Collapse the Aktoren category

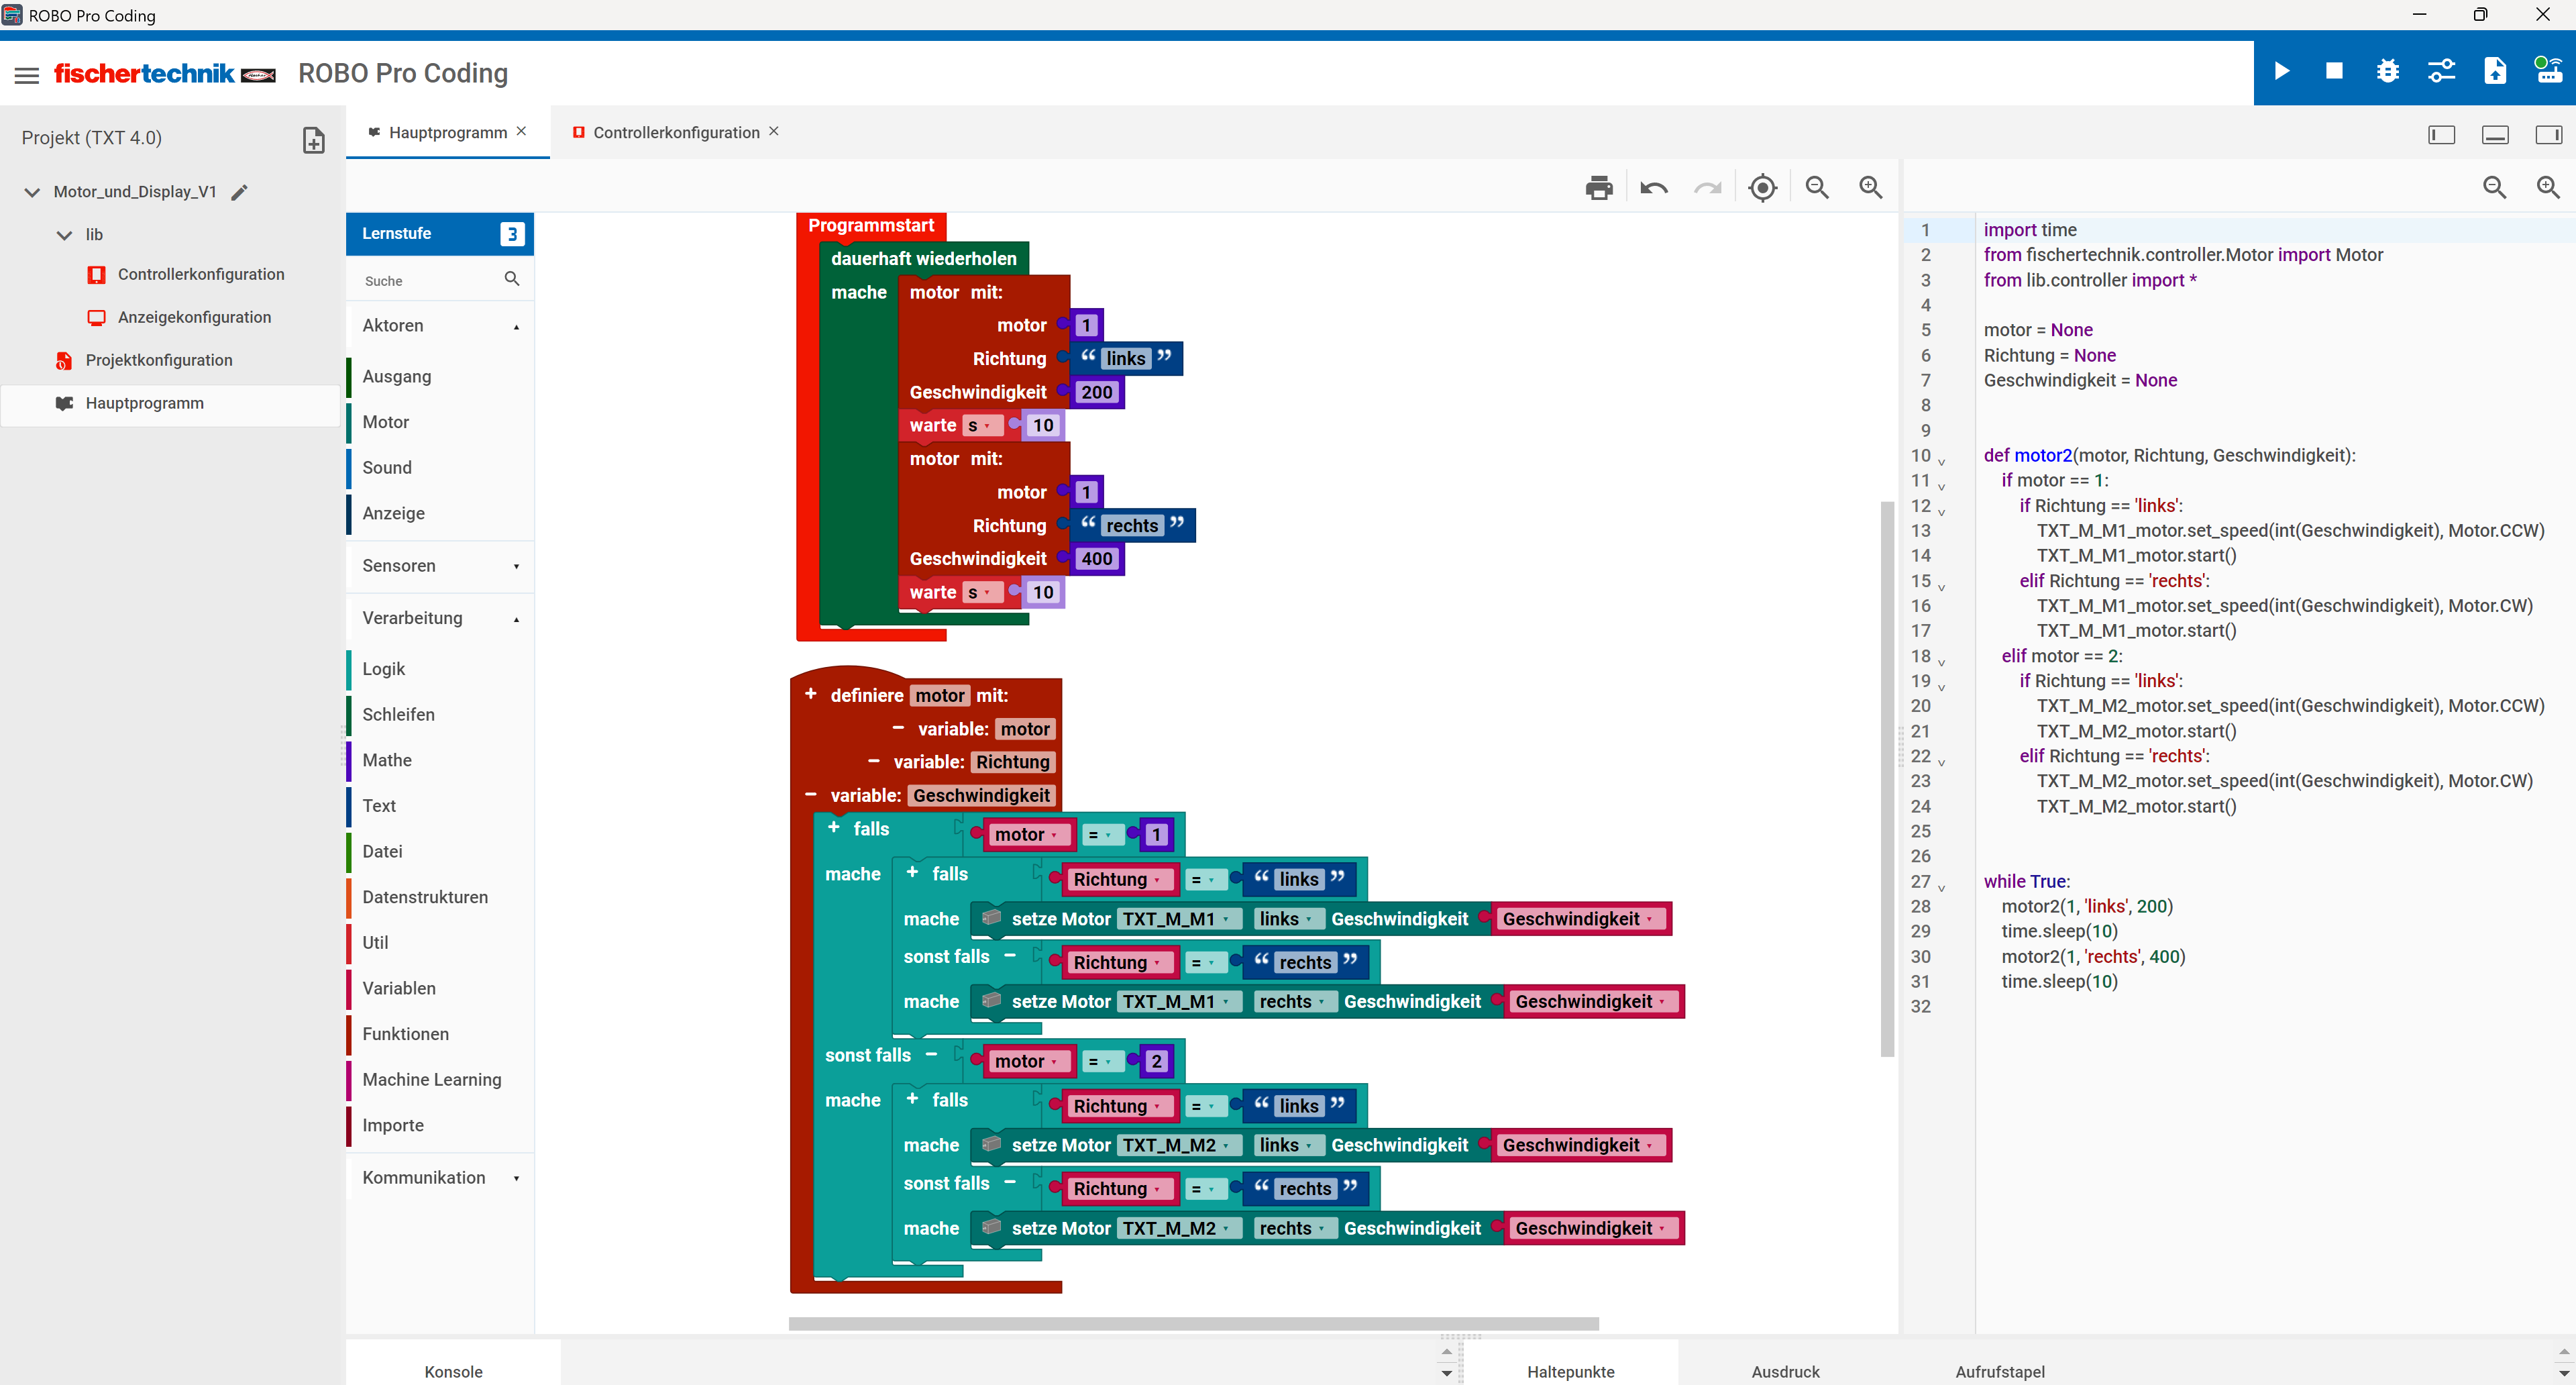[440, 325]
